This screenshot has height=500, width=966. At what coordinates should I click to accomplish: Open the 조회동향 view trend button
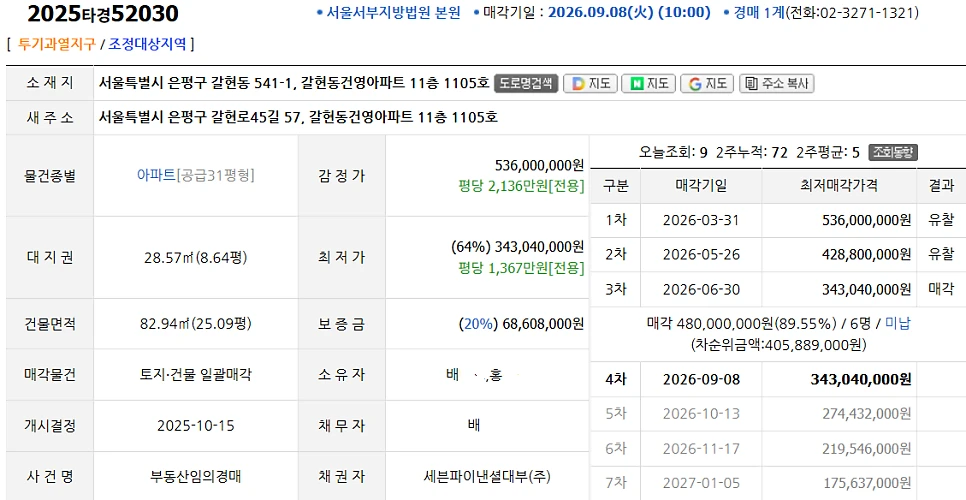pos(893,152)
